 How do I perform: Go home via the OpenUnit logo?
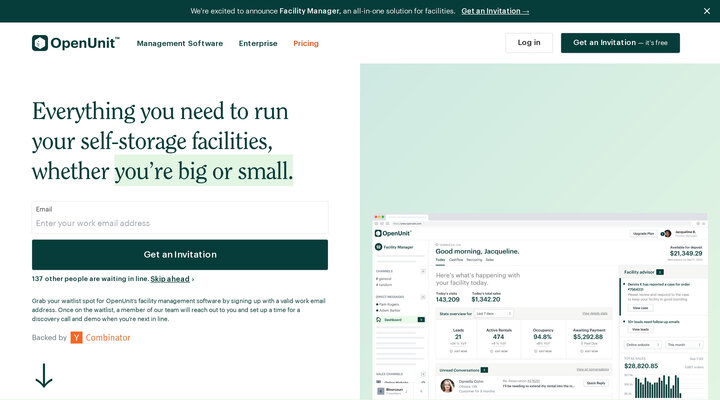(76, 43)
